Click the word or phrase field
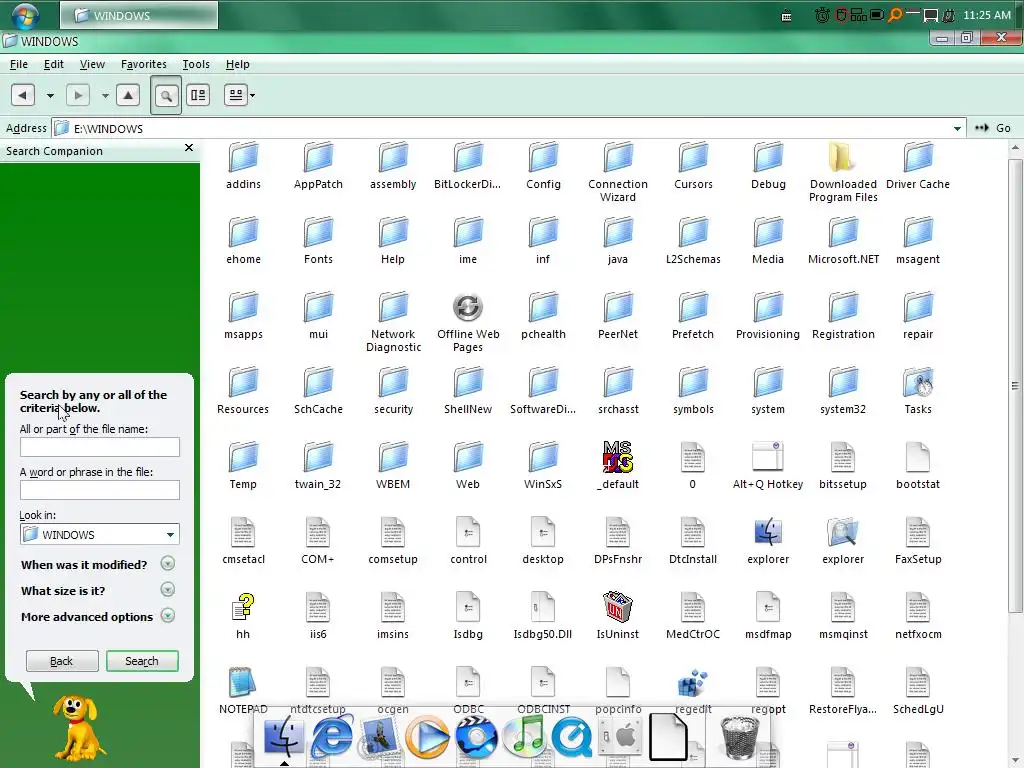Viewport: 1024px width, 768px height. click(100, 490)
